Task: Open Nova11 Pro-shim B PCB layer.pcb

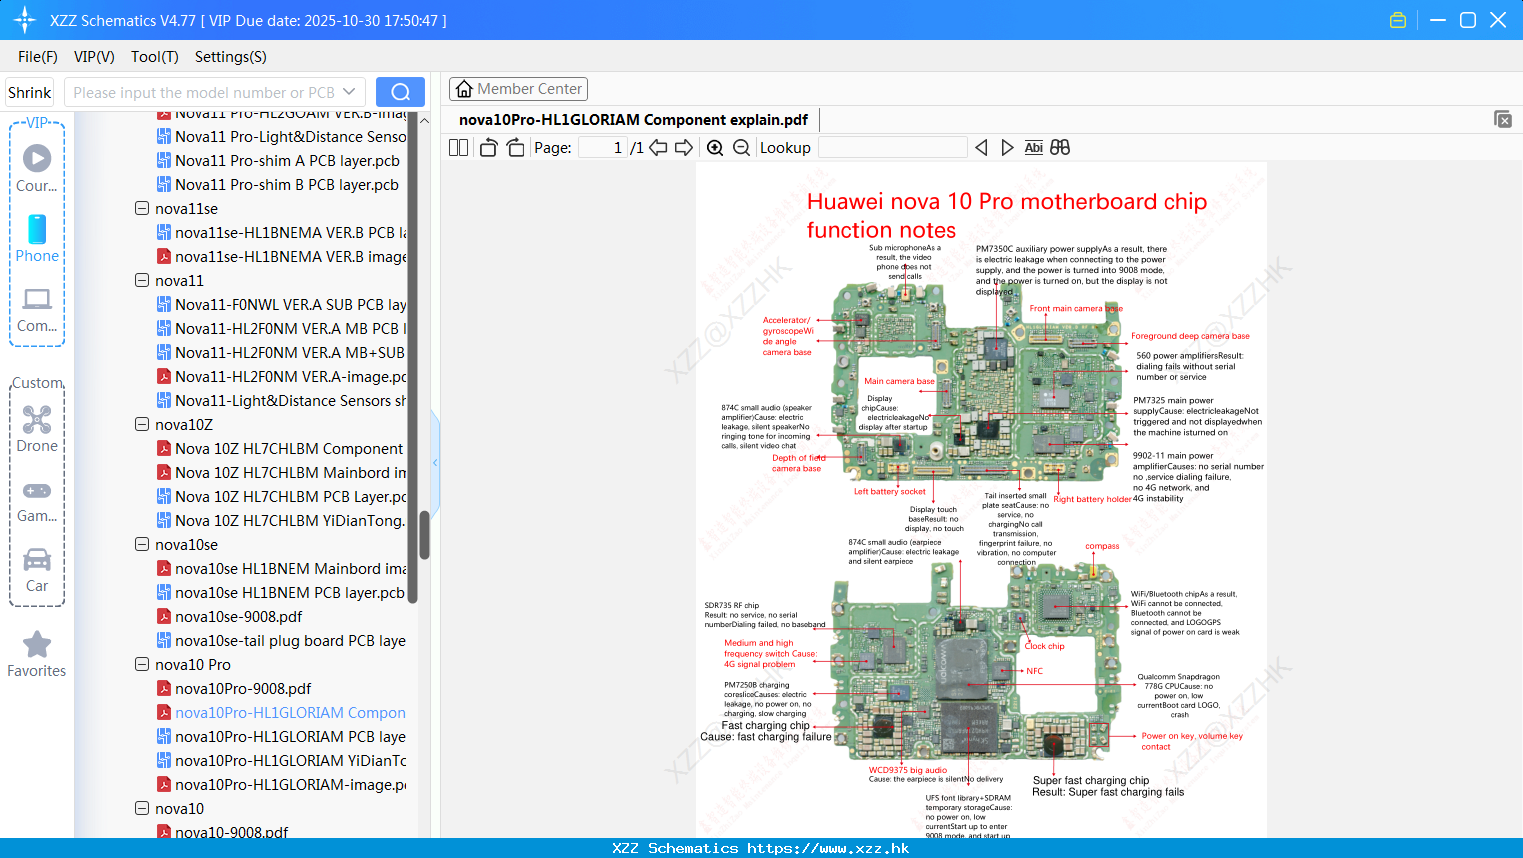Action: (278, 185)
